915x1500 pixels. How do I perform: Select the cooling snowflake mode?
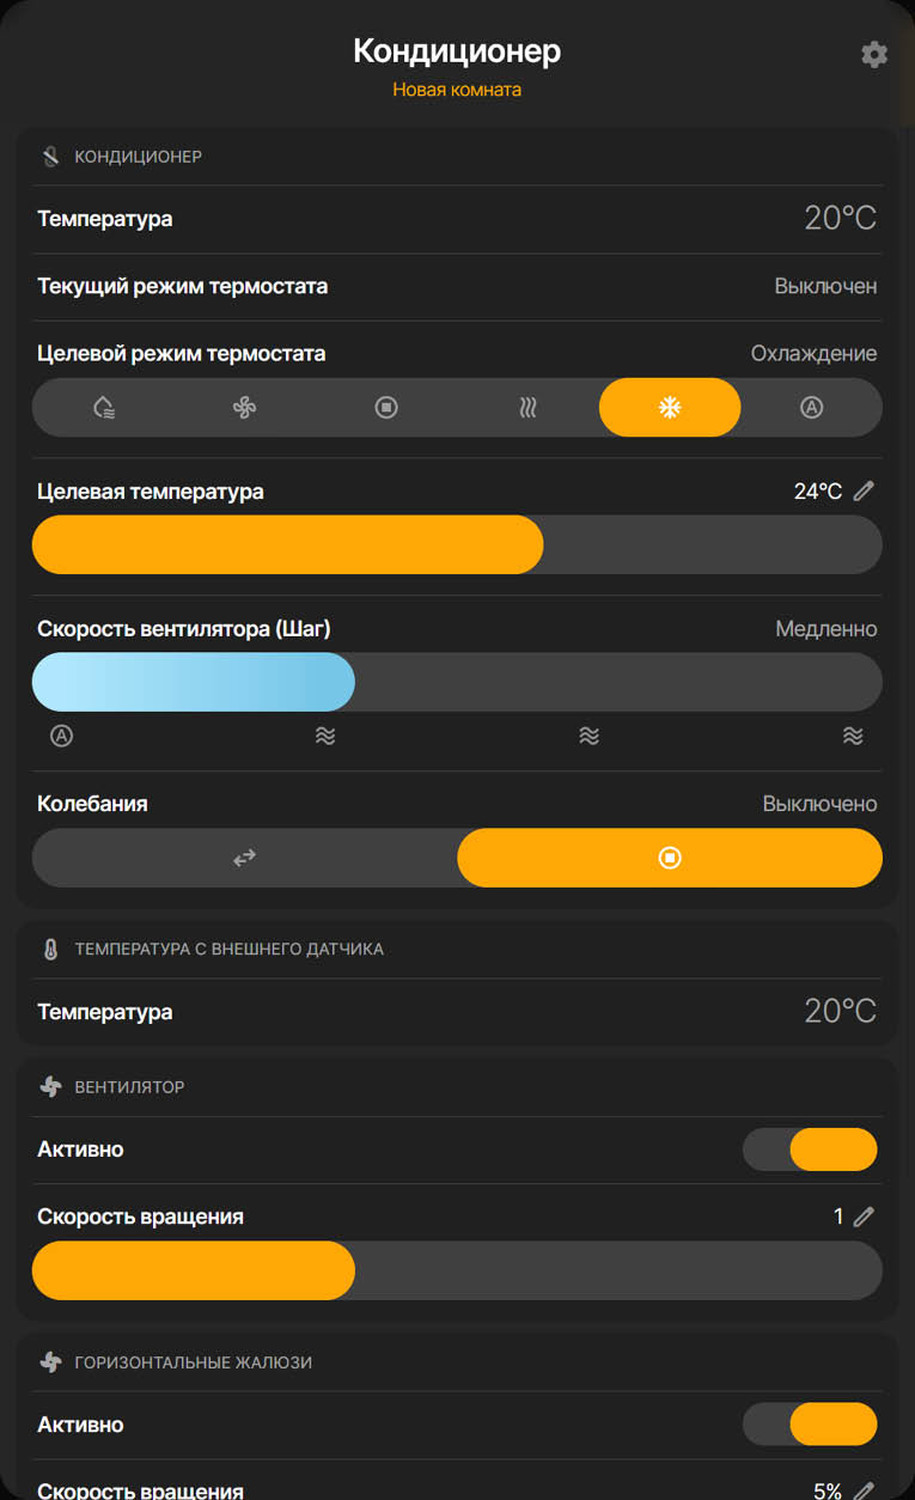tap(670, 407)
